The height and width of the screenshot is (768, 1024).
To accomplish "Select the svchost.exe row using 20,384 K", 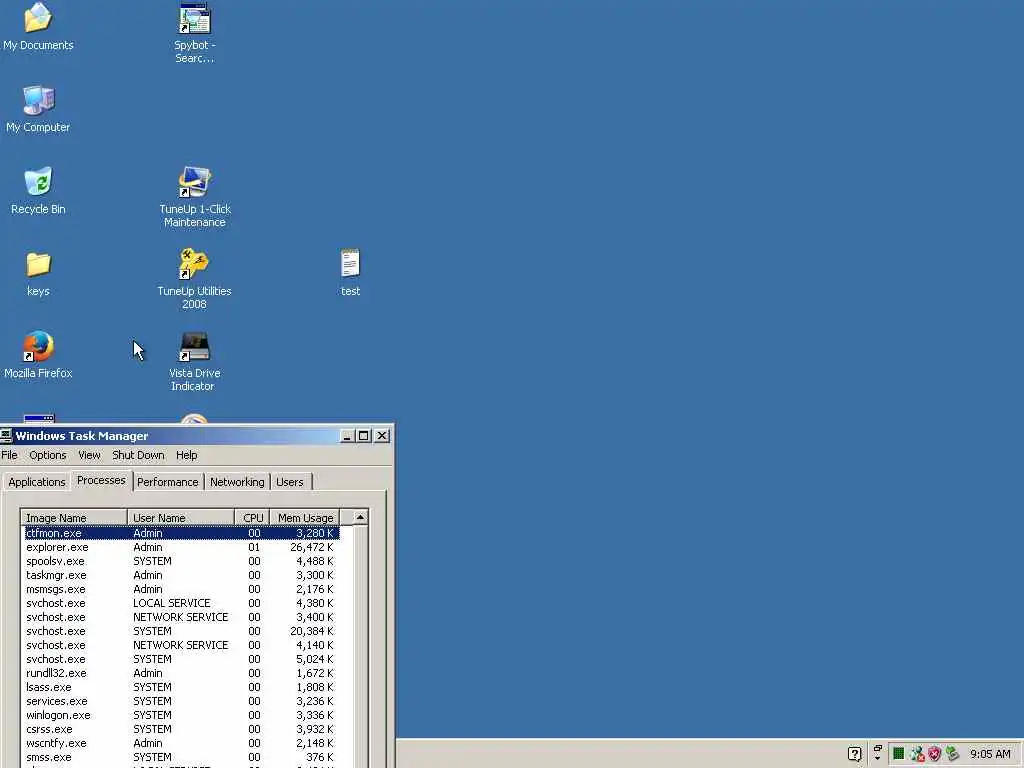I will click(181, 631).
